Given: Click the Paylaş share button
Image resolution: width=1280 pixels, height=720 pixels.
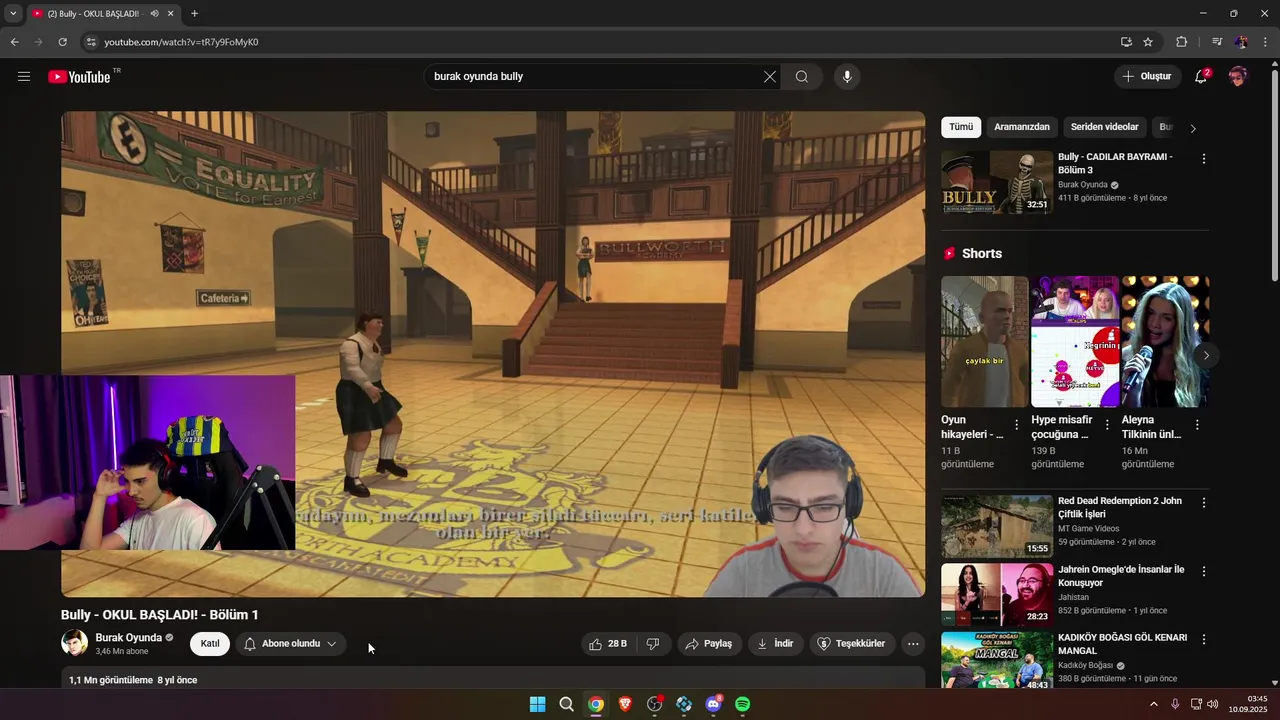Looking at the screenshot, I should 709,644.
